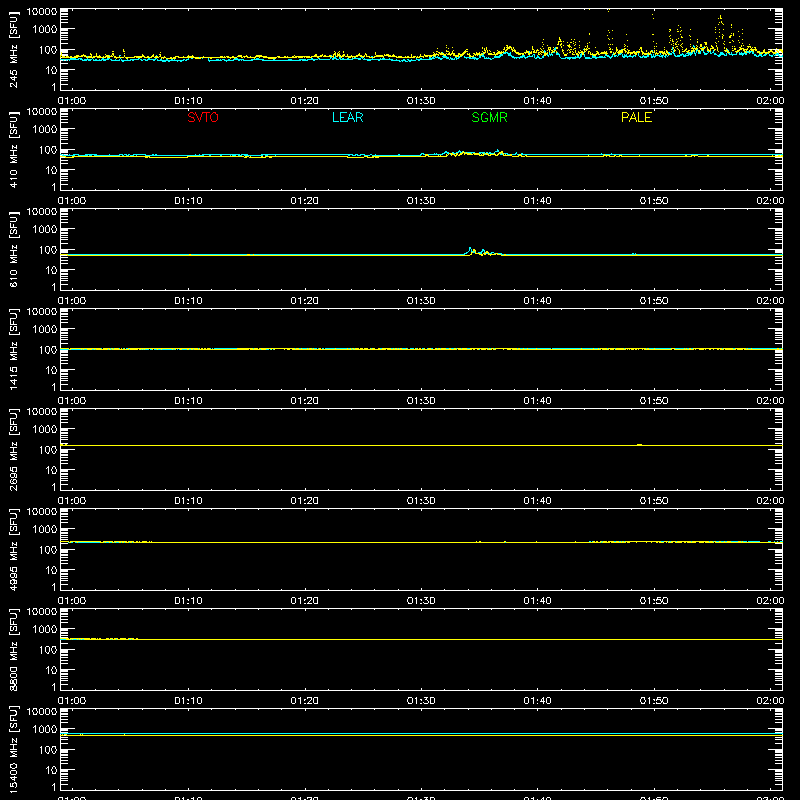The image size is (800, 800).
Task: Click the yellow PALE station label
Action: point(636,117)
